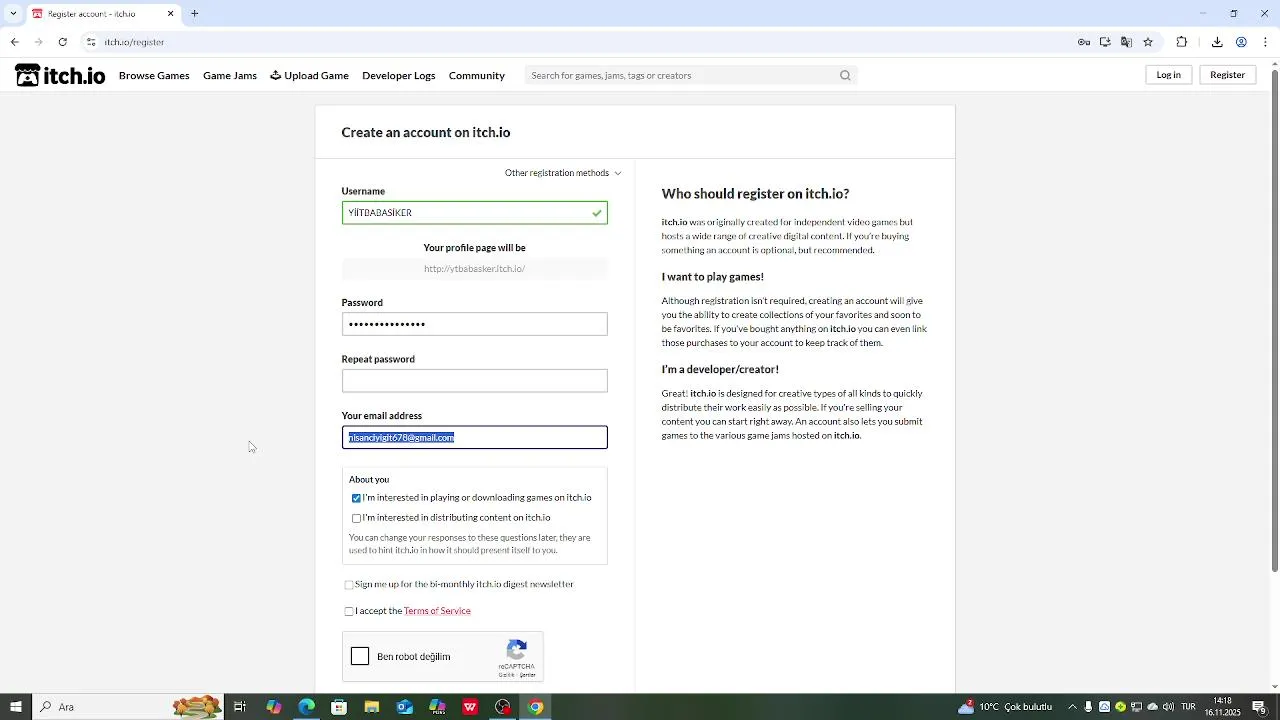Click the Username input field
The width and height of the screenshot is (1280, 720).
coord(474,213)
